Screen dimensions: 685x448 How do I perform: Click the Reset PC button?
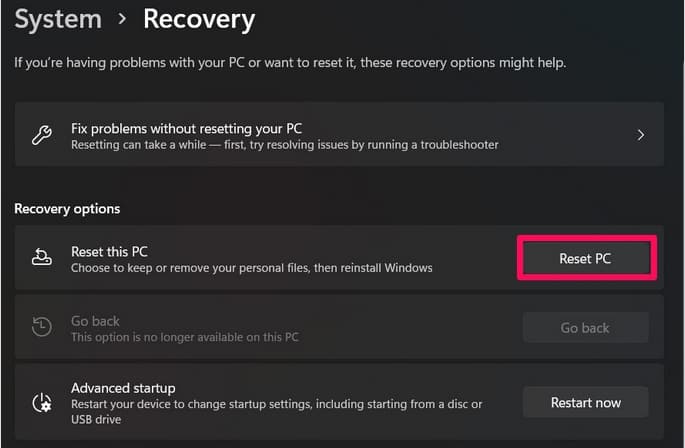[x=585, y=258]
